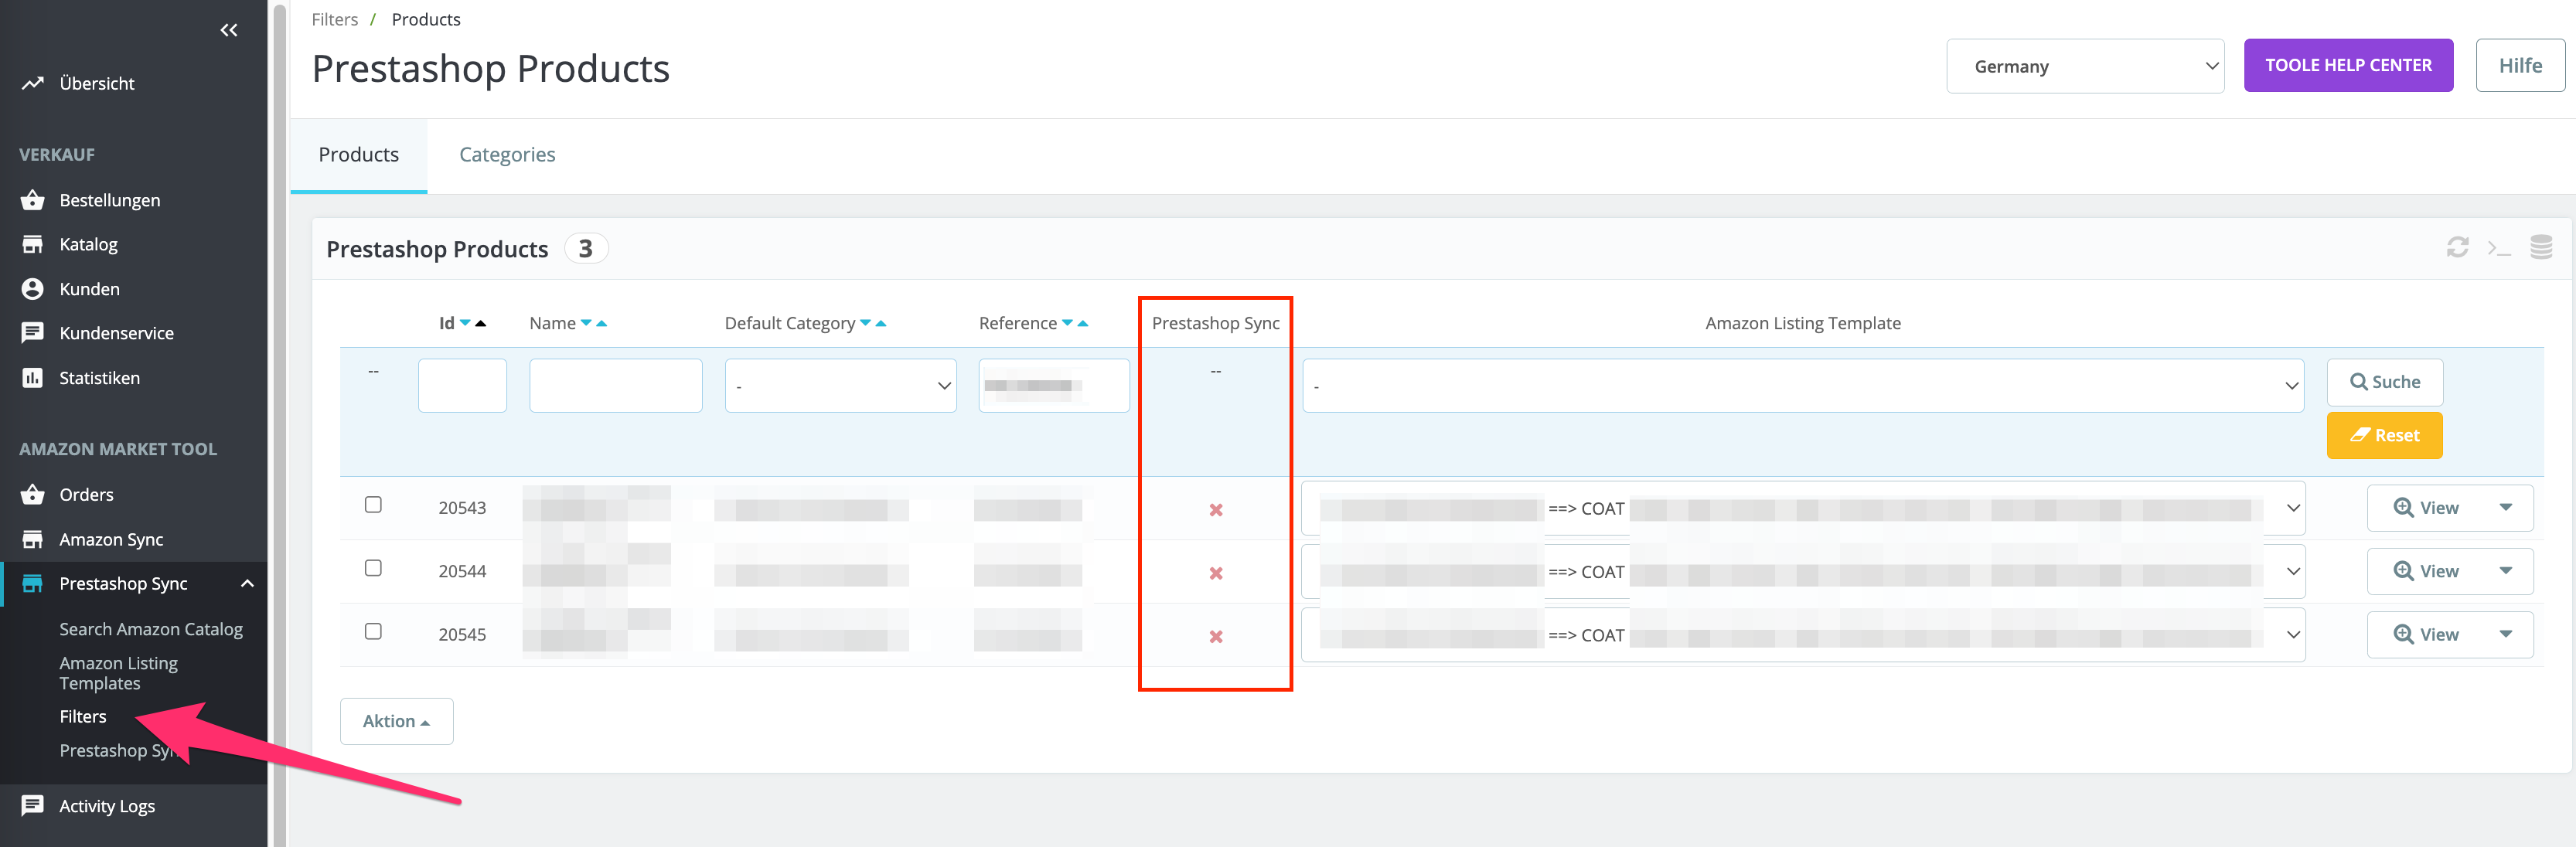Image resolution: width=2576 pixels, height=847 pixels.
Task: Click the Prestashop Sync store icon
Action: coord(33,583)
